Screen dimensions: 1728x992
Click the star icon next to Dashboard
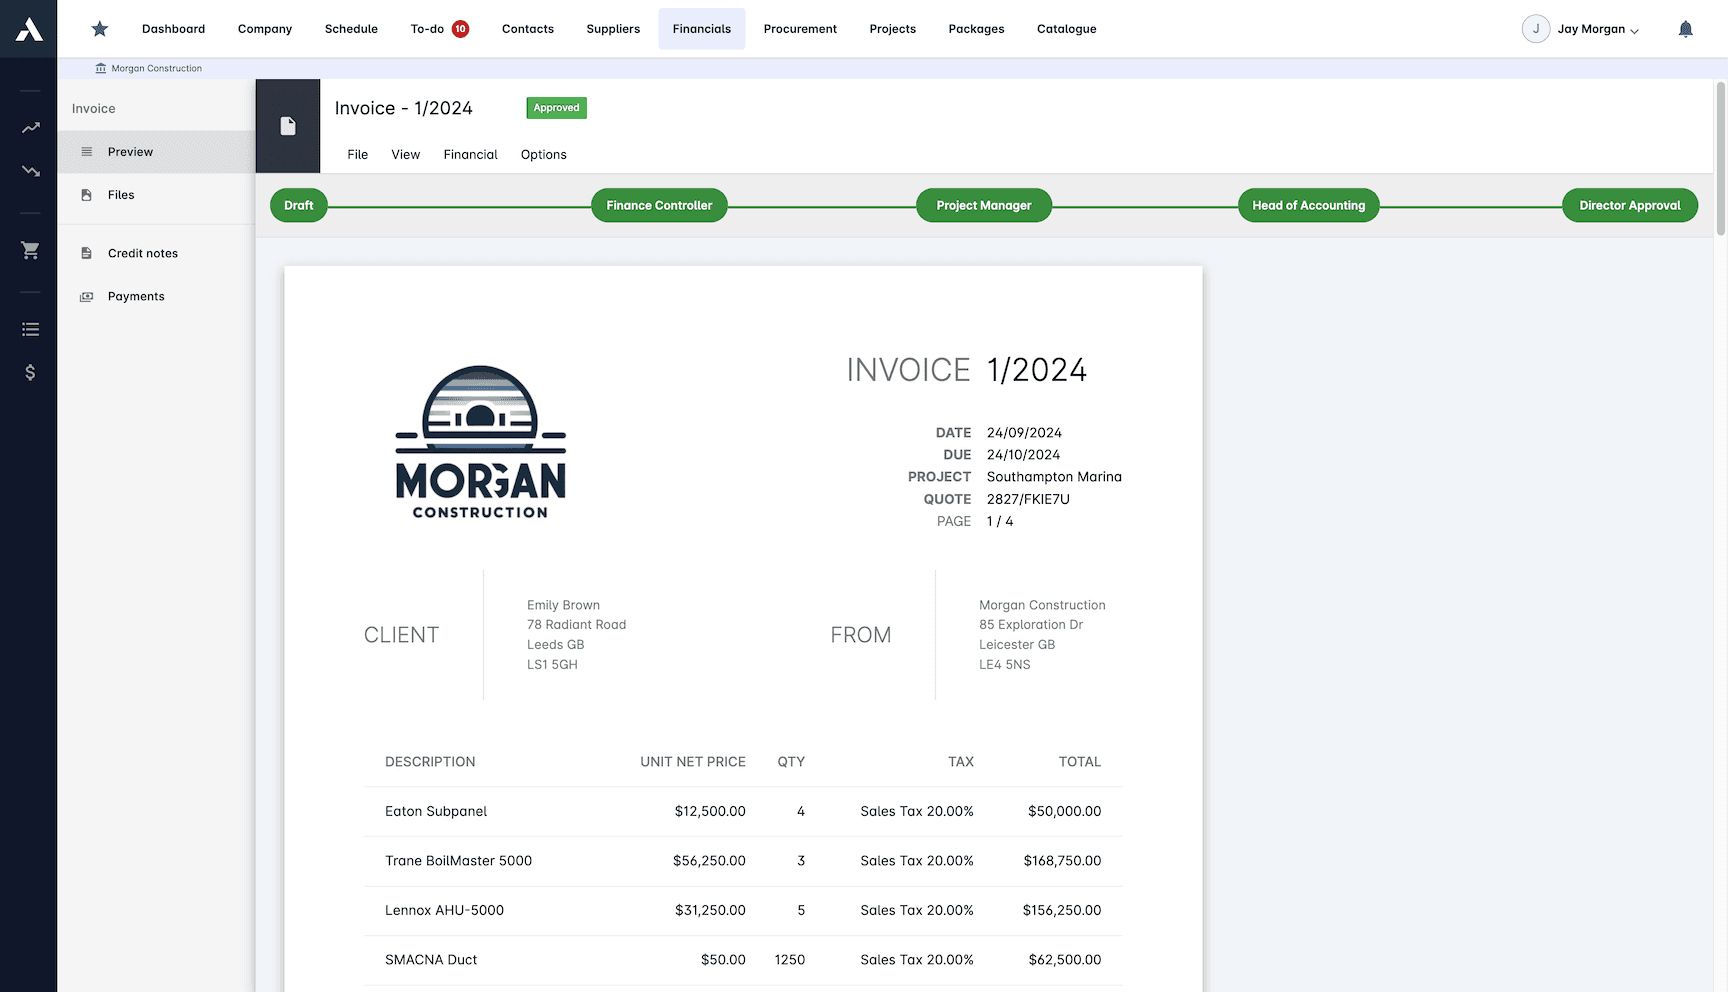point(99,29)
